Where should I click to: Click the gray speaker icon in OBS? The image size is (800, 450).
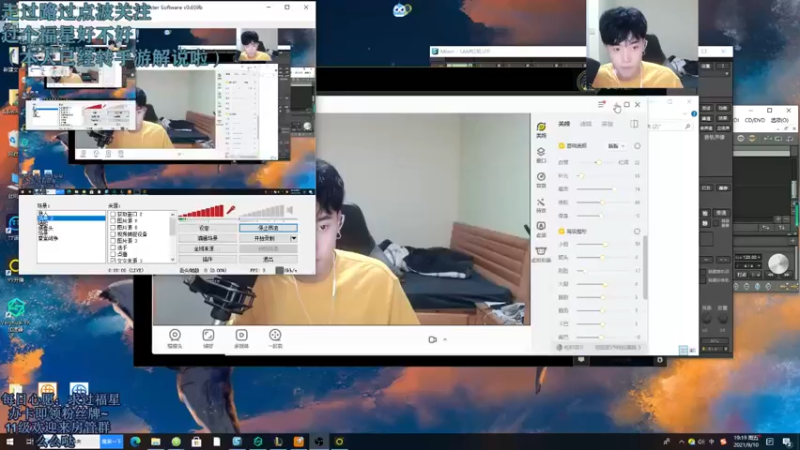click(x=290, y=210)
